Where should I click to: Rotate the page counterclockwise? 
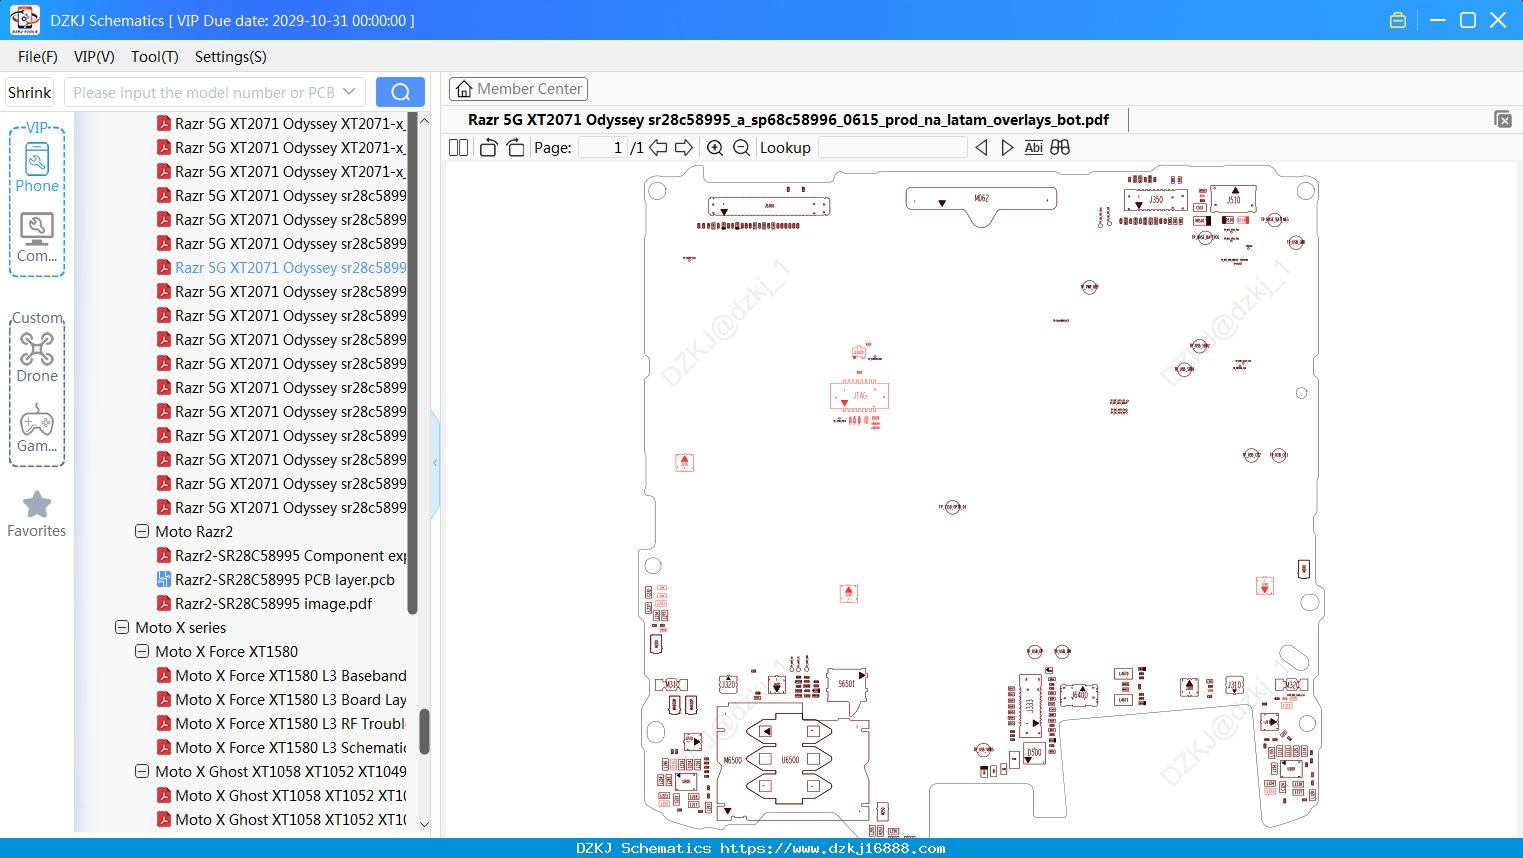488,148
